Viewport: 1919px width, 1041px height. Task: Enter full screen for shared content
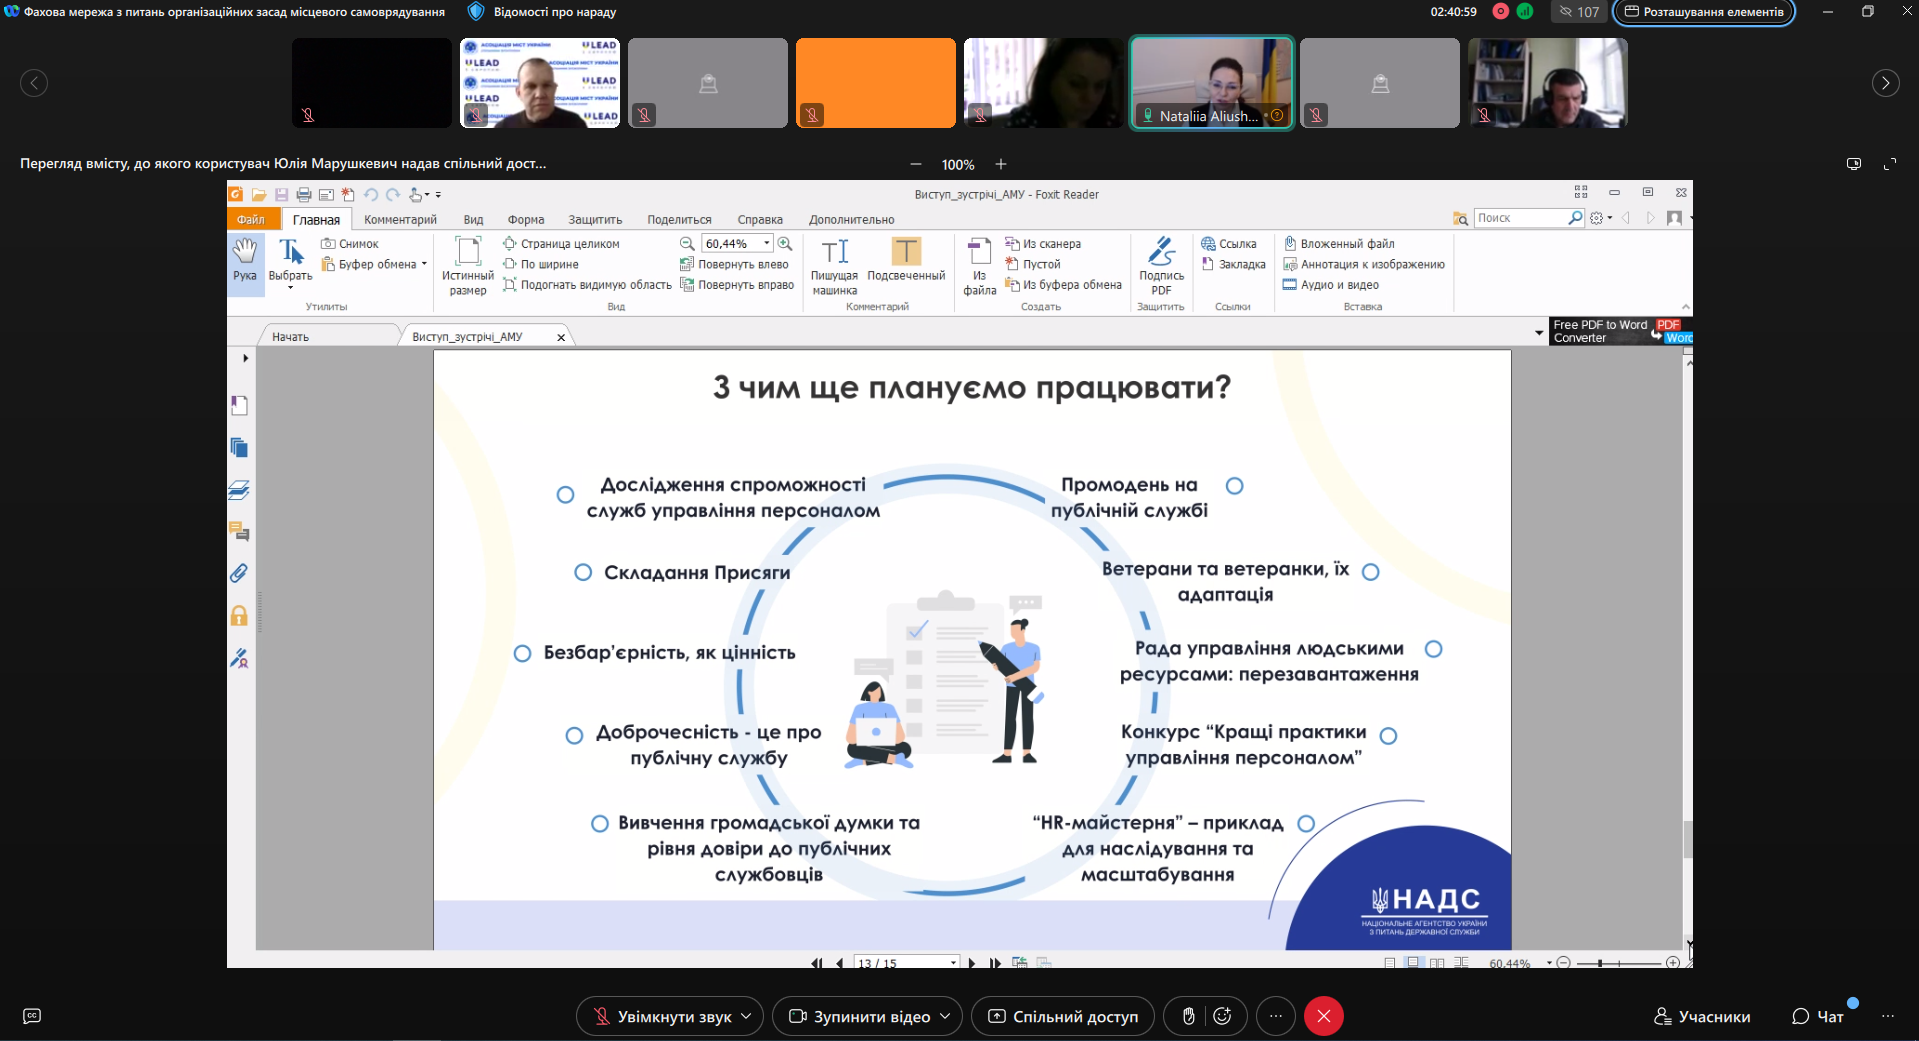1889,164
